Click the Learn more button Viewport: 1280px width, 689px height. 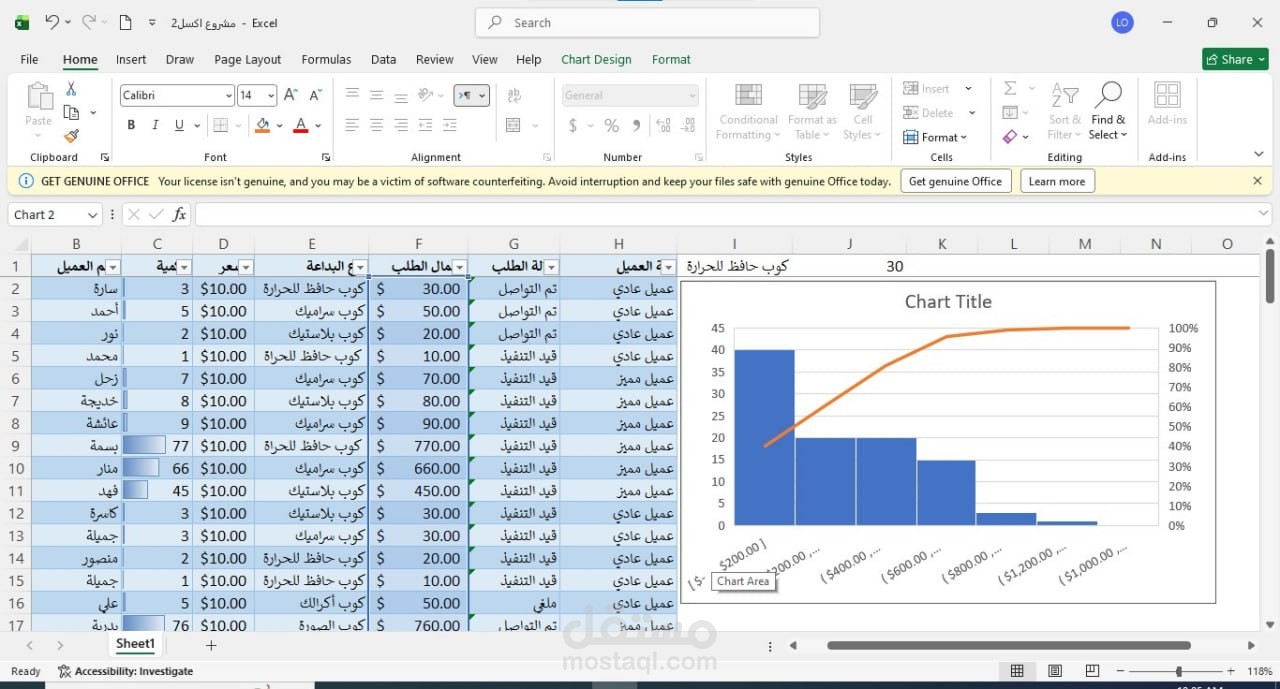point(1057,181)
